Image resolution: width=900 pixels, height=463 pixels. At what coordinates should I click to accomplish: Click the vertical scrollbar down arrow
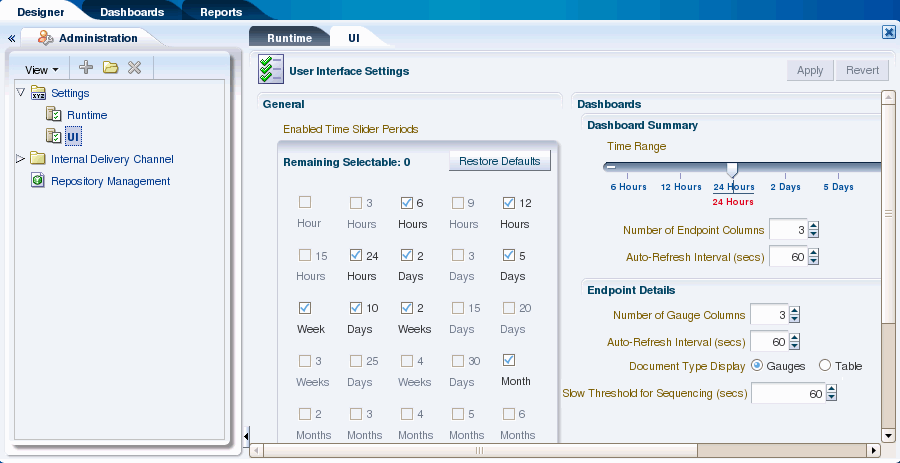point(888,435)
